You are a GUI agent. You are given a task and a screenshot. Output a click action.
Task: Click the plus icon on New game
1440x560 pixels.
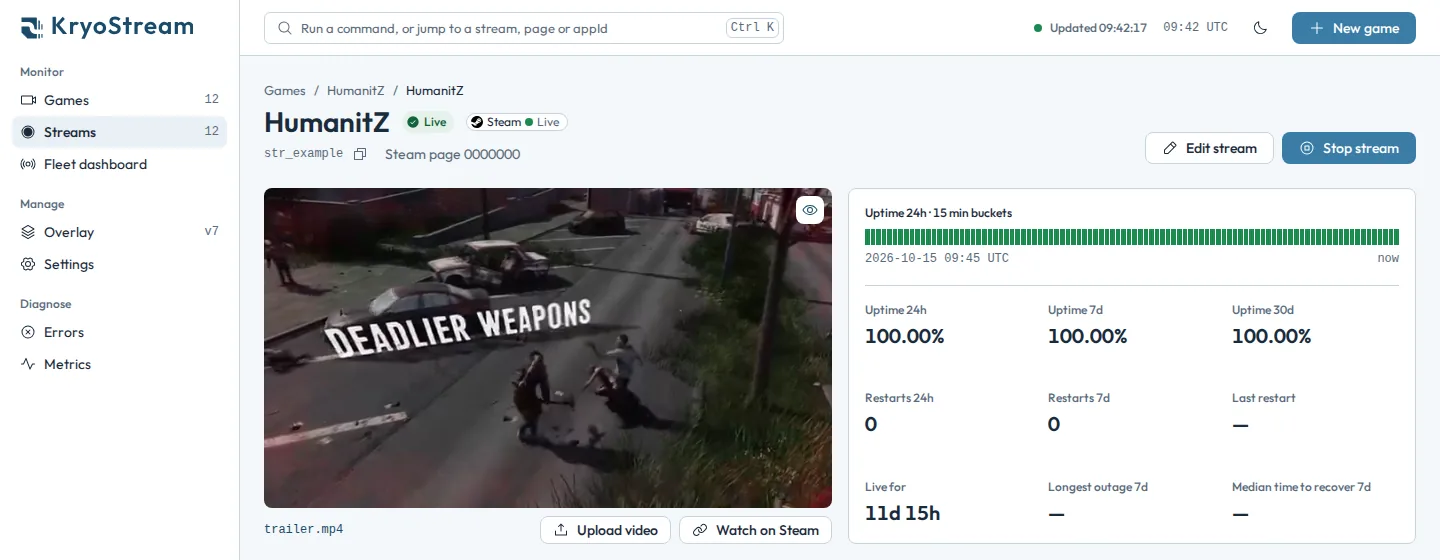[x=1317, y=28]
